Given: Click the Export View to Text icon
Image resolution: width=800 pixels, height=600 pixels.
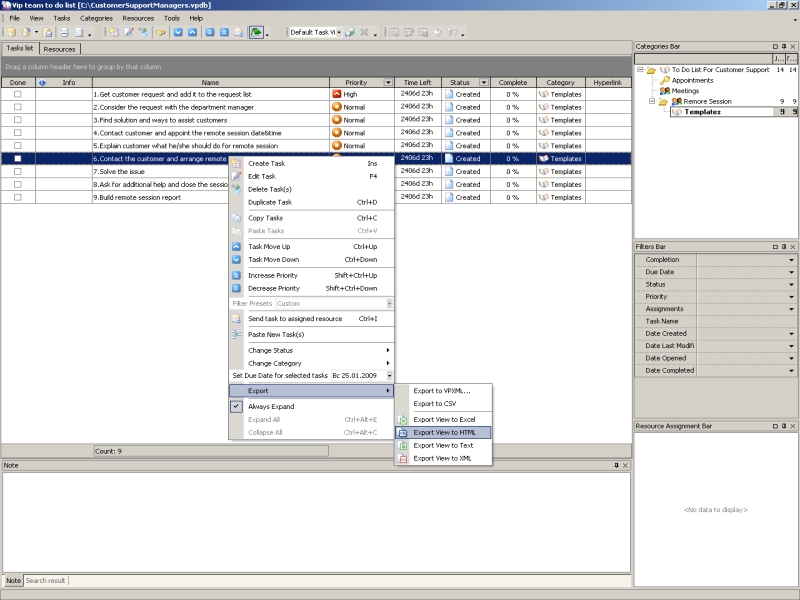Looking at the screenshot, I should [x=403, y=445].
